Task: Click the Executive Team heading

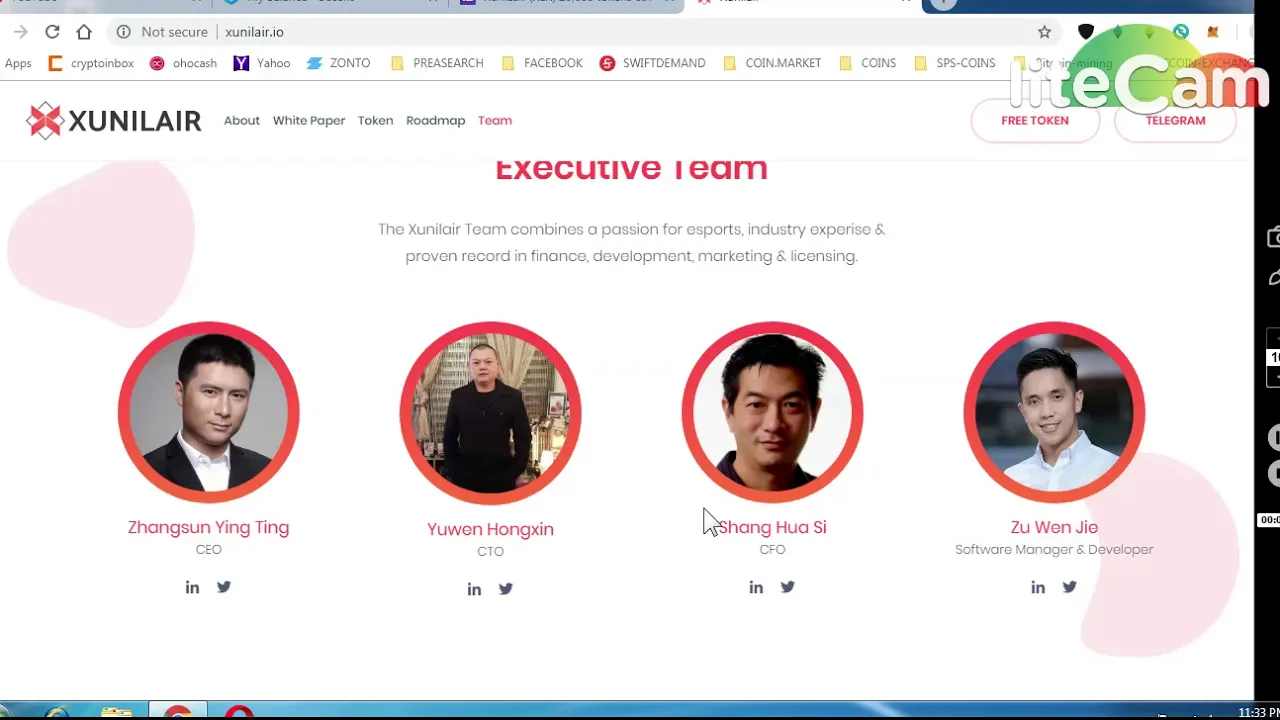Action: click(631, 168)
